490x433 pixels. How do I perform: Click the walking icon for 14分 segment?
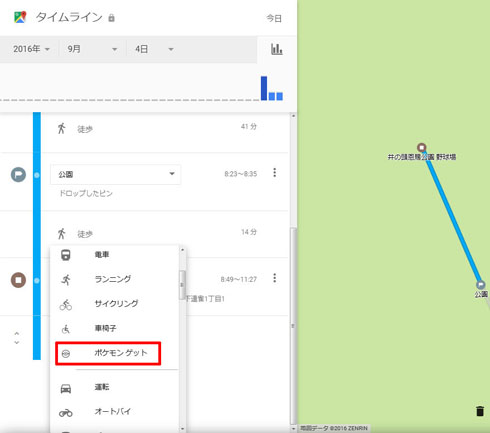(61, 234)
